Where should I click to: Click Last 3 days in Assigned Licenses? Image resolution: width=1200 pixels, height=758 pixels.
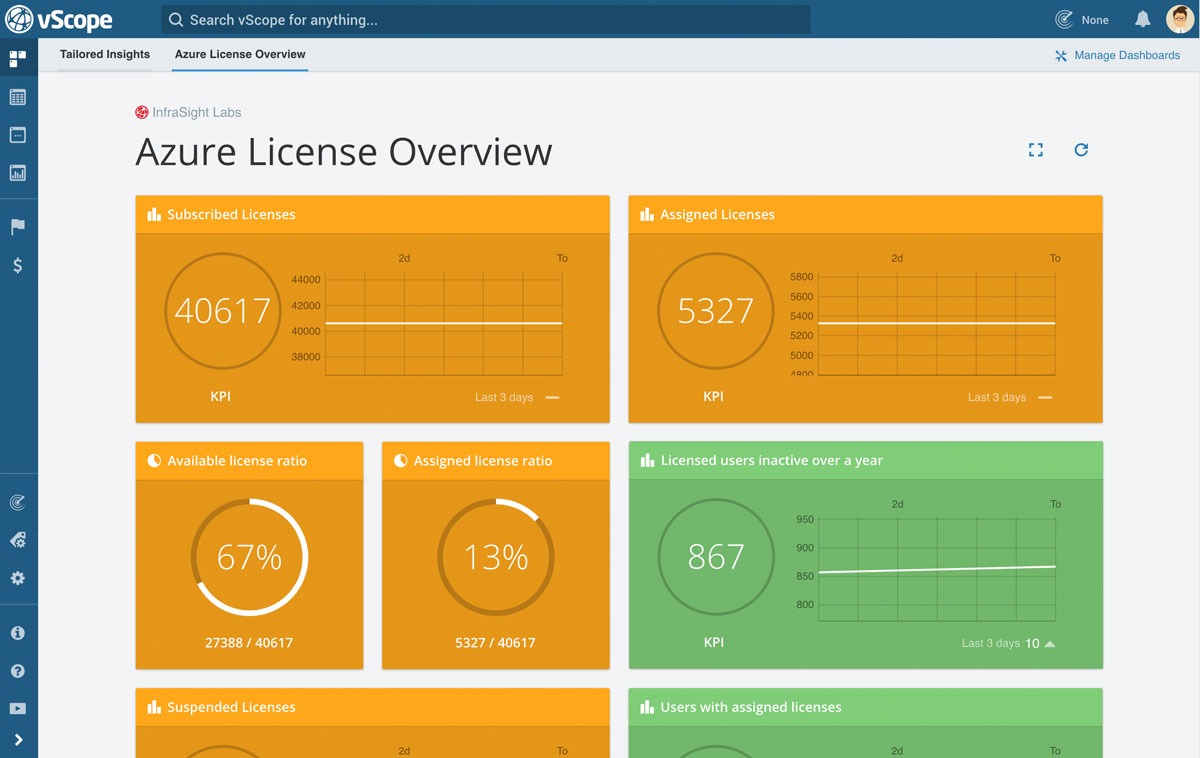[997, 397]
